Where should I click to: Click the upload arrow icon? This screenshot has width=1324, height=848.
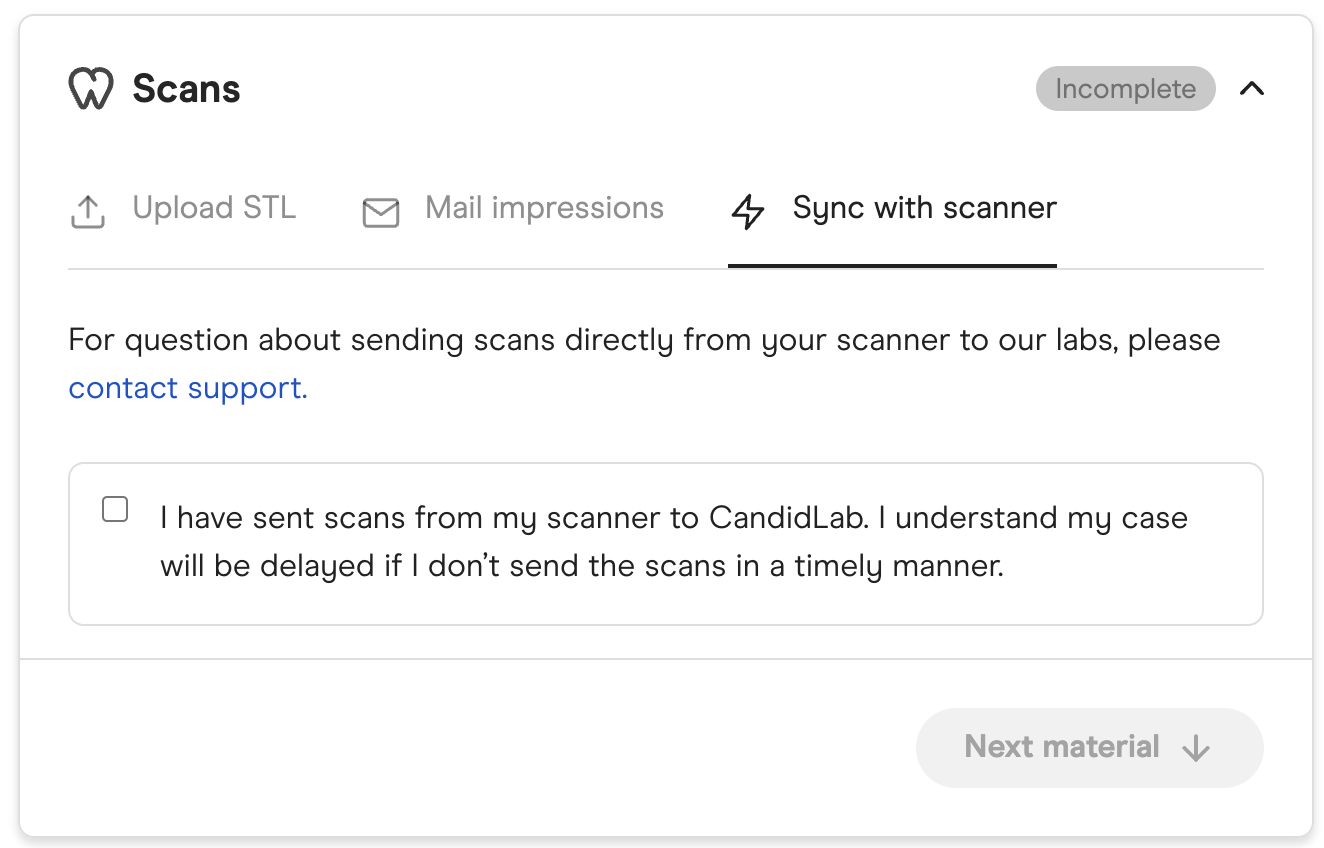tap(88, 211)
